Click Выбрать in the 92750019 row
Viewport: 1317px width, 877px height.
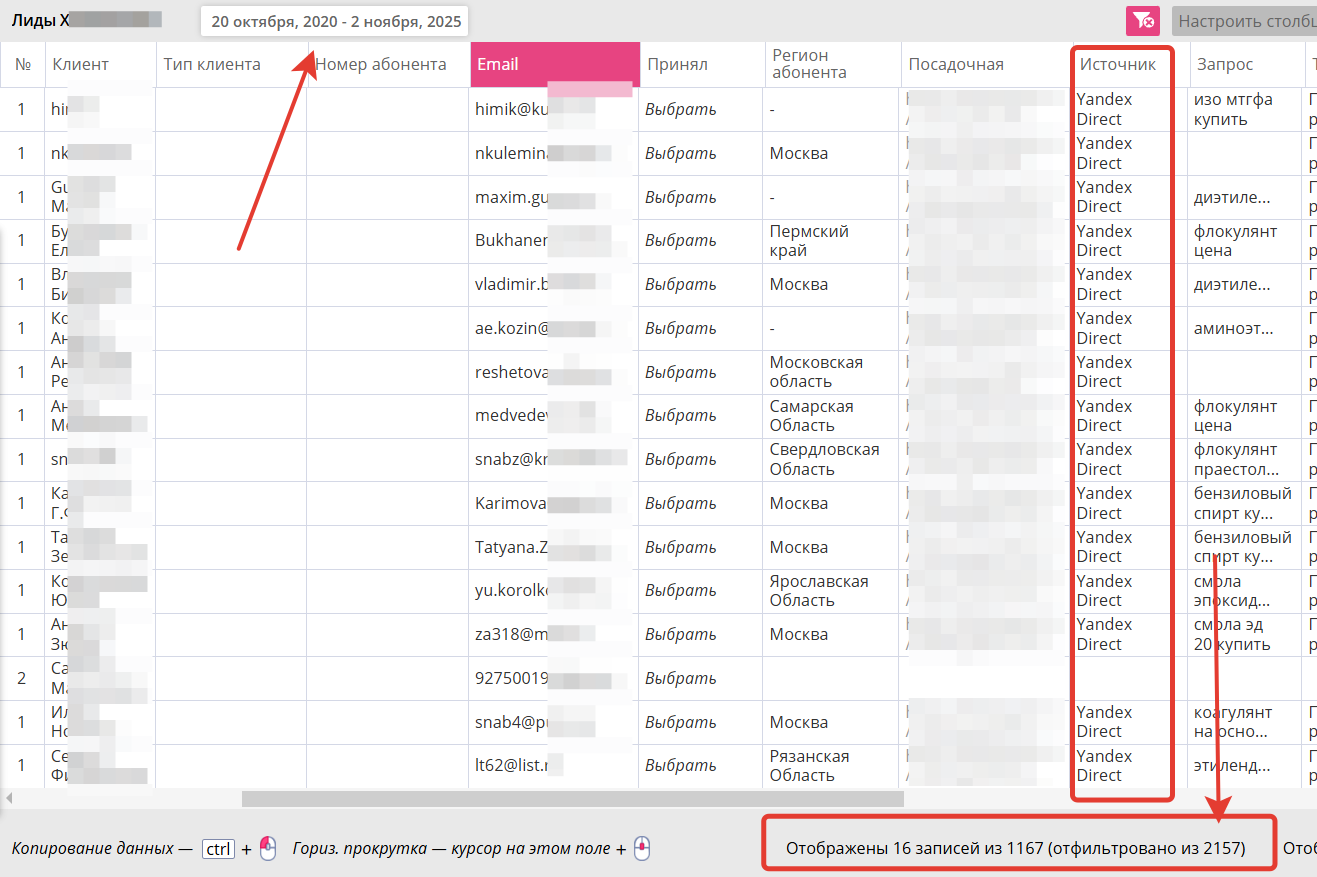click(680, 678)
